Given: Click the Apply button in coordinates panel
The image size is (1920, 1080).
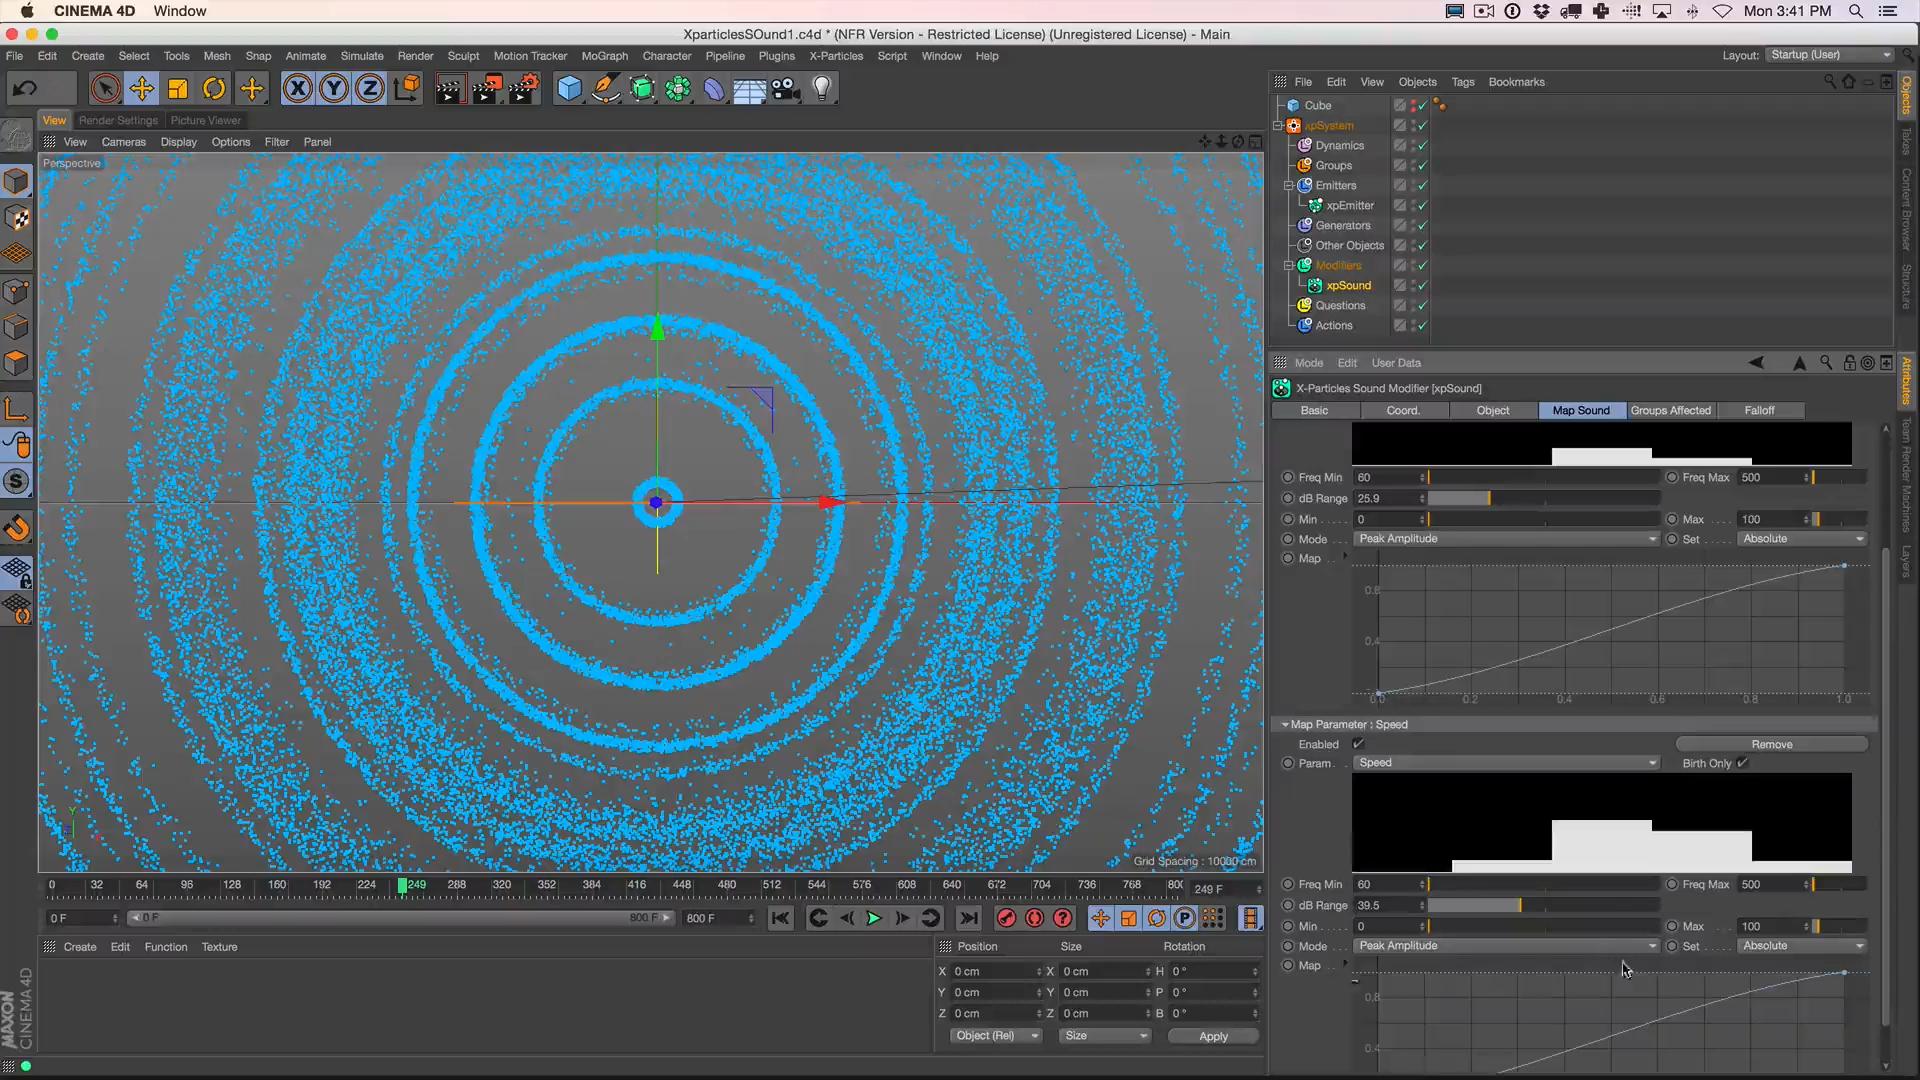Looking at the screenshot, I should [1212, 1036].
